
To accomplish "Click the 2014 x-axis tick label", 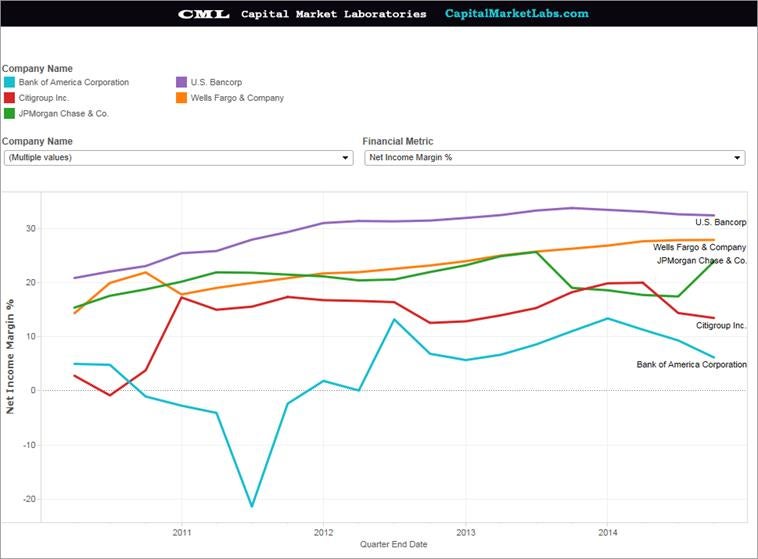I will tap(608, 533).
